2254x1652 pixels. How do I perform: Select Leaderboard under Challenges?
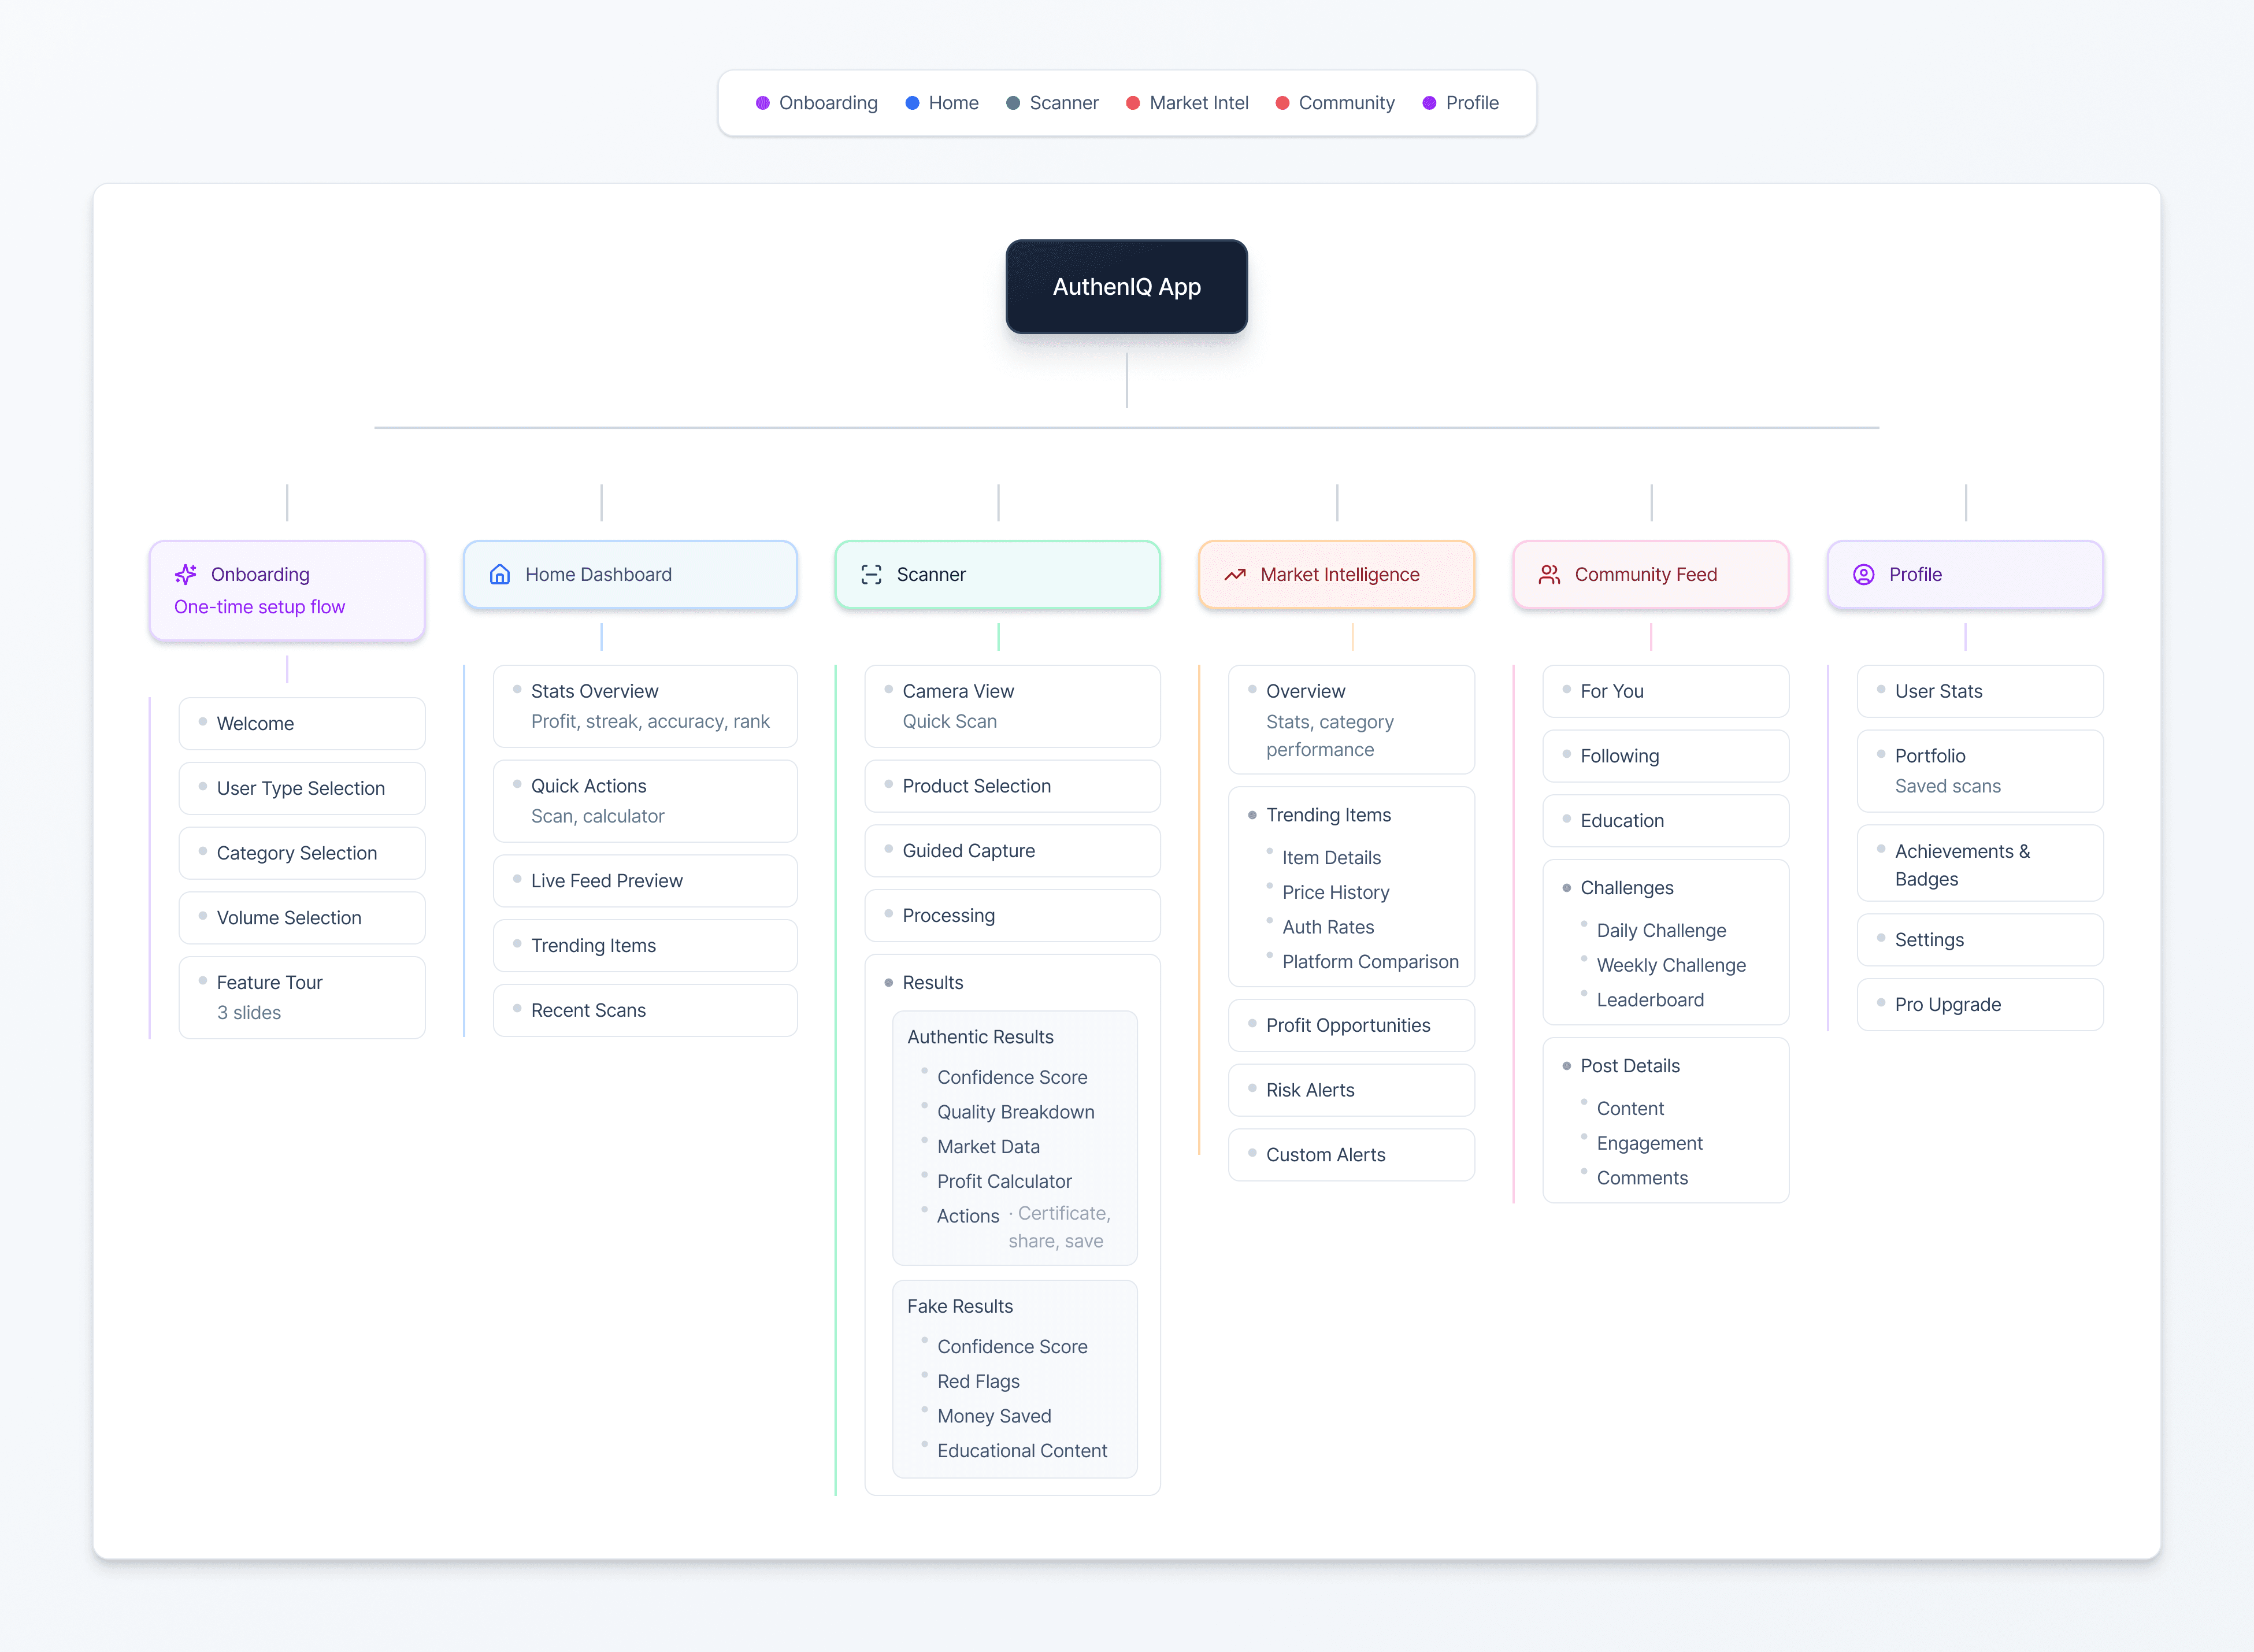[1649, 1000]
